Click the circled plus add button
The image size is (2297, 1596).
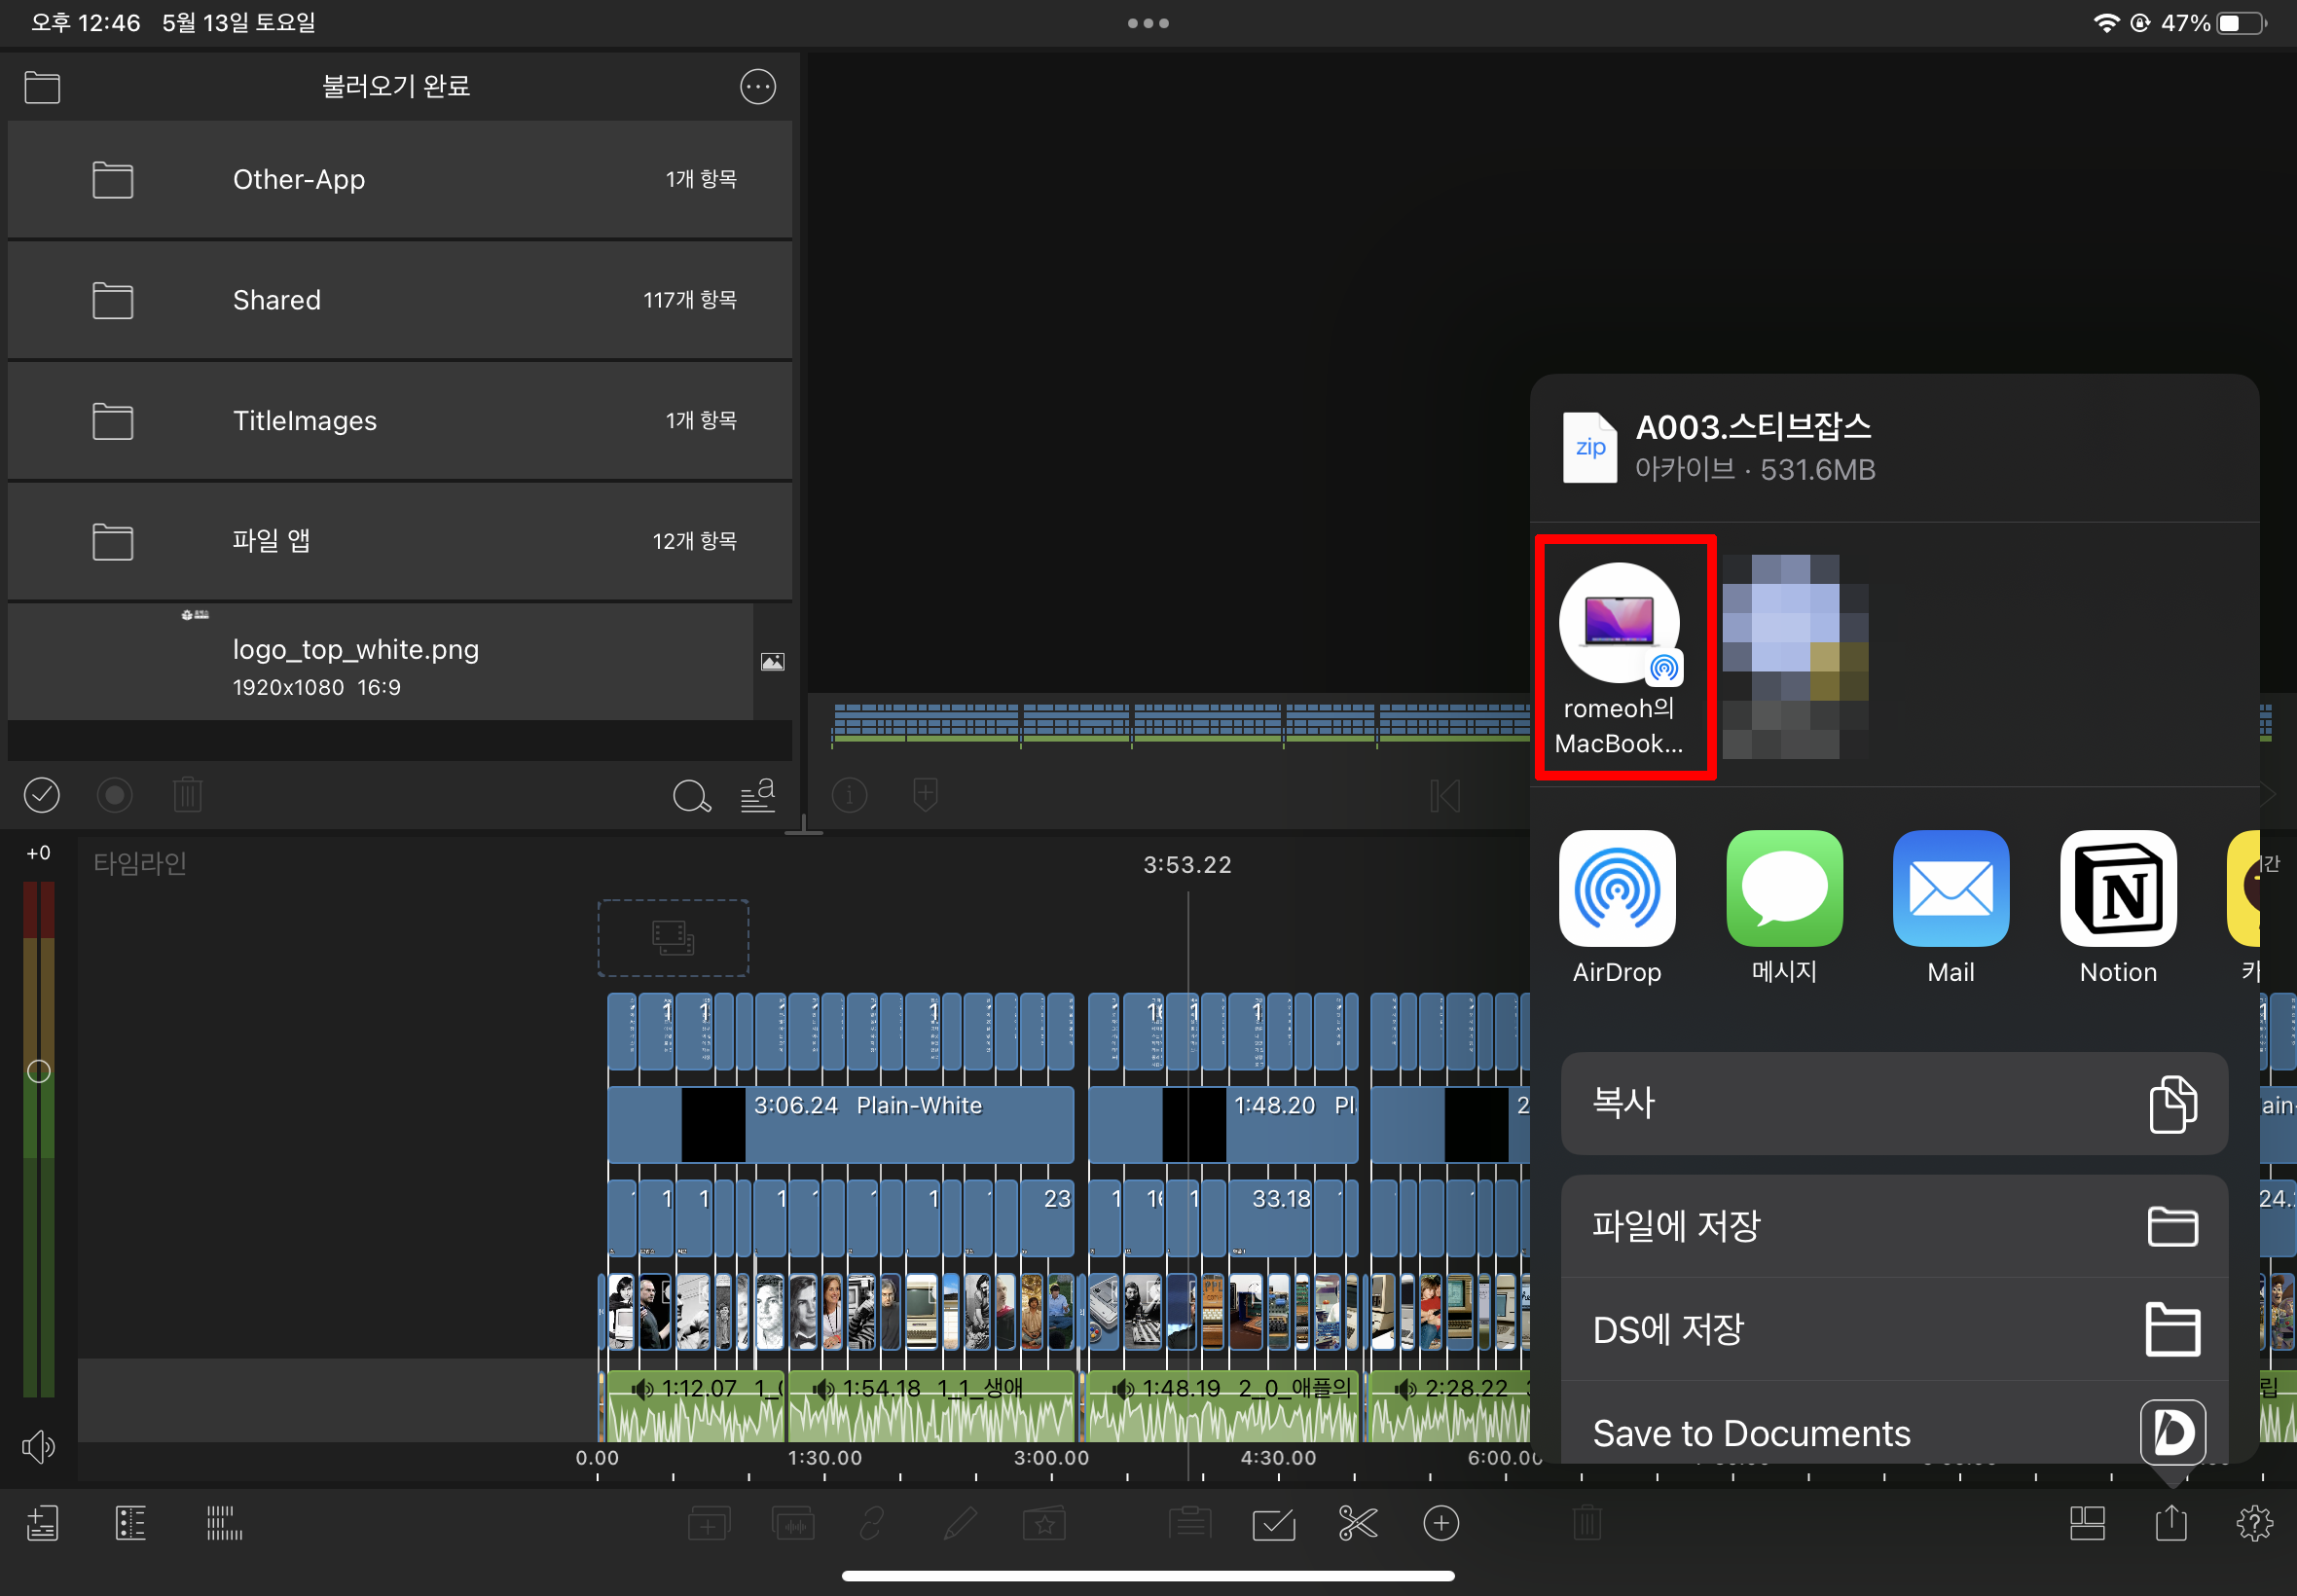pyautogui.click(x=1440, y=1523)
